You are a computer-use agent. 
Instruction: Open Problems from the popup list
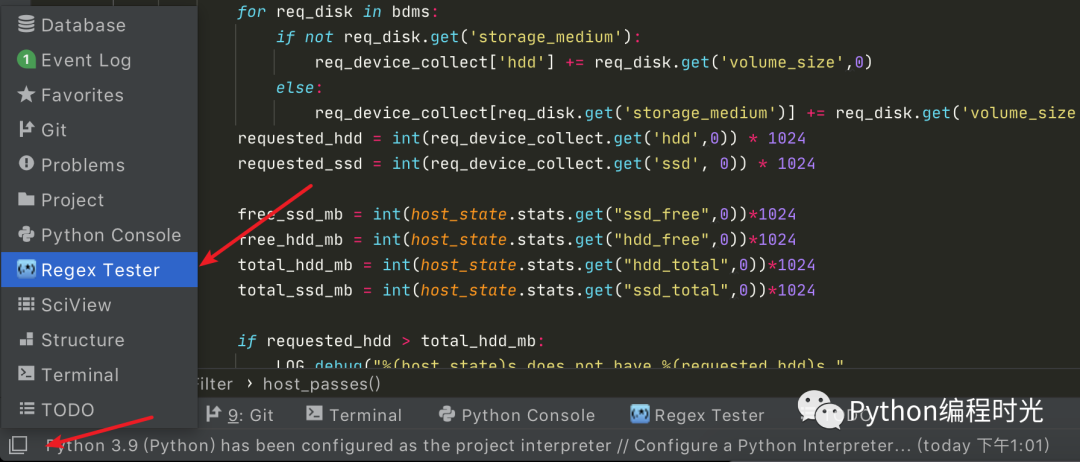[x=82, y=165]
